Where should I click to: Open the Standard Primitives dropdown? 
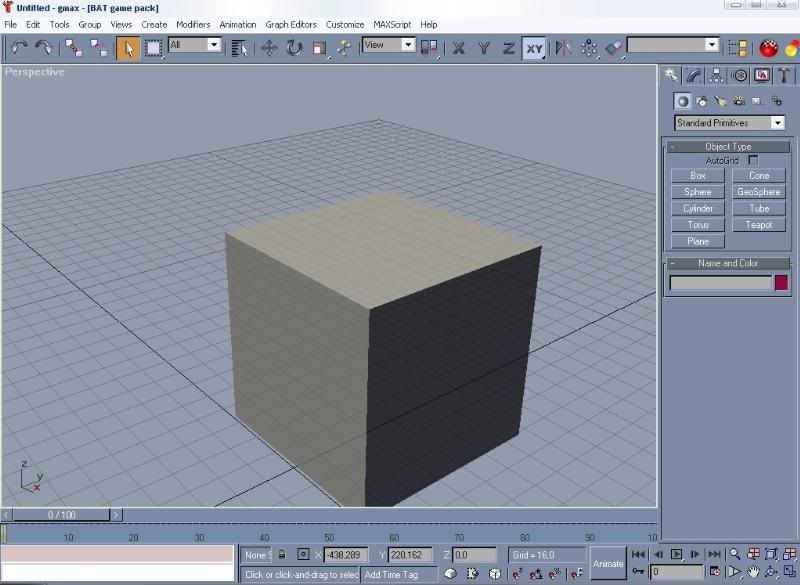(x=729, y=122)
